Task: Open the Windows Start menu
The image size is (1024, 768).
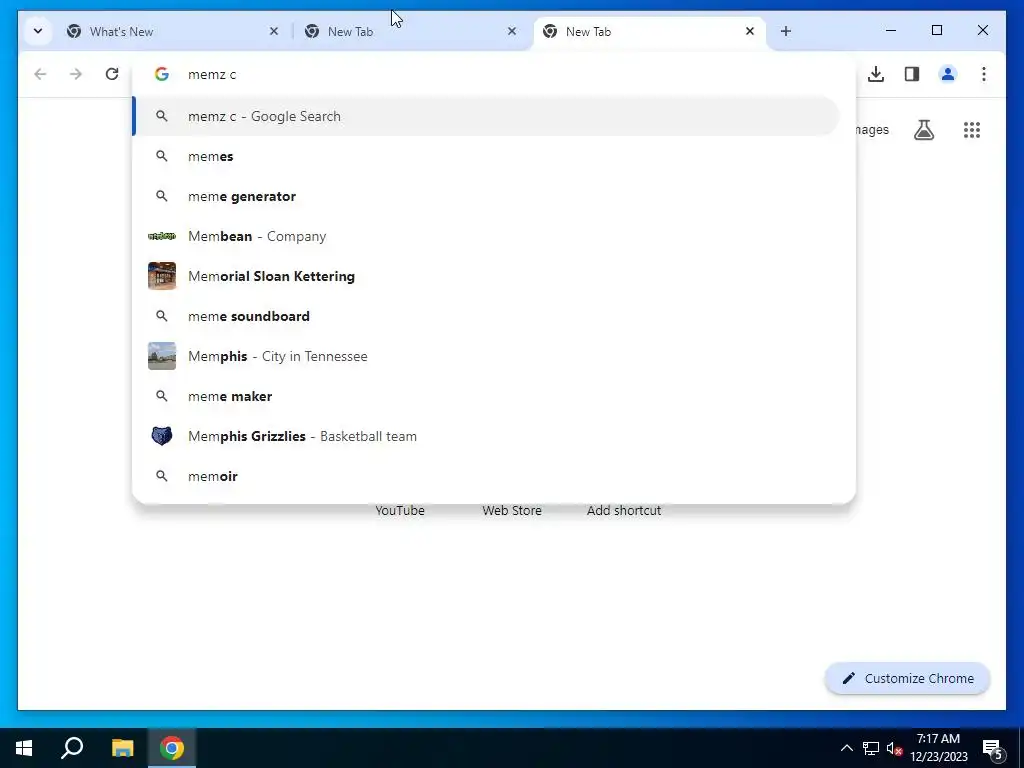Action: pos(24,748)
